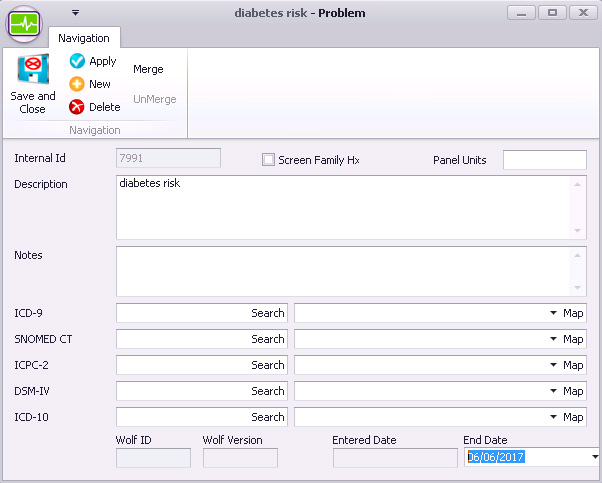Viewport: 602px width, 483px height.
Task: Expand the ICD-10 mapping dropdown
Action: (553, 417)
